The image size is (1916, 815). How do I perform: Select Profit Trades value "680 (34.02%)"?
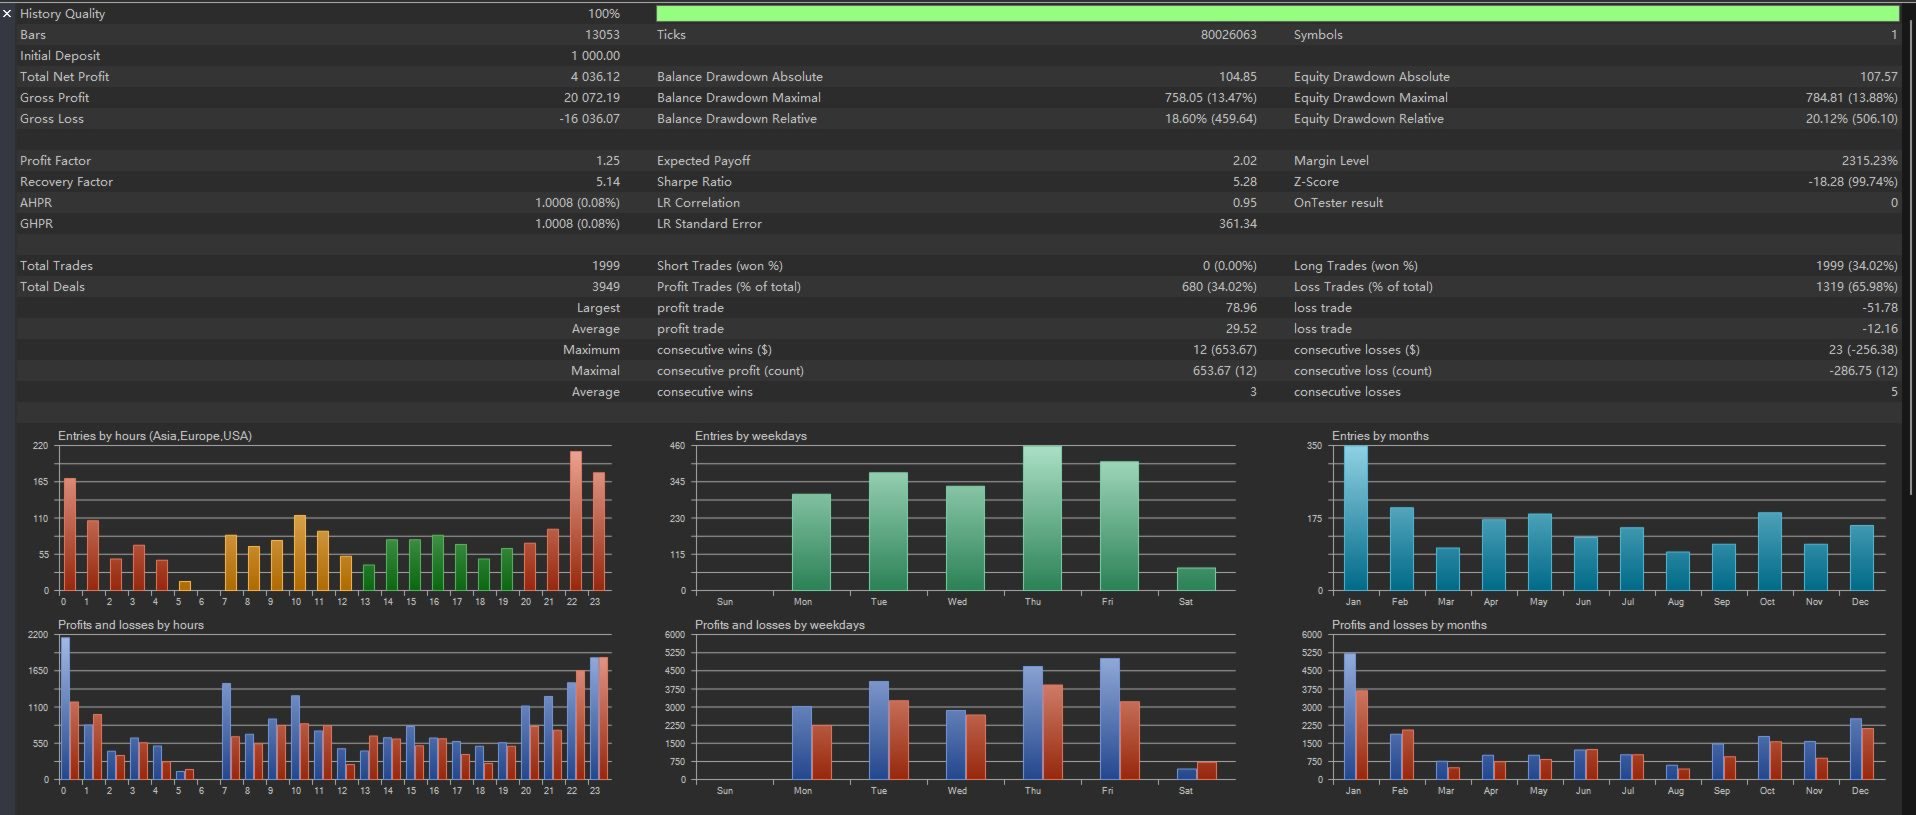click(1219, 287)
